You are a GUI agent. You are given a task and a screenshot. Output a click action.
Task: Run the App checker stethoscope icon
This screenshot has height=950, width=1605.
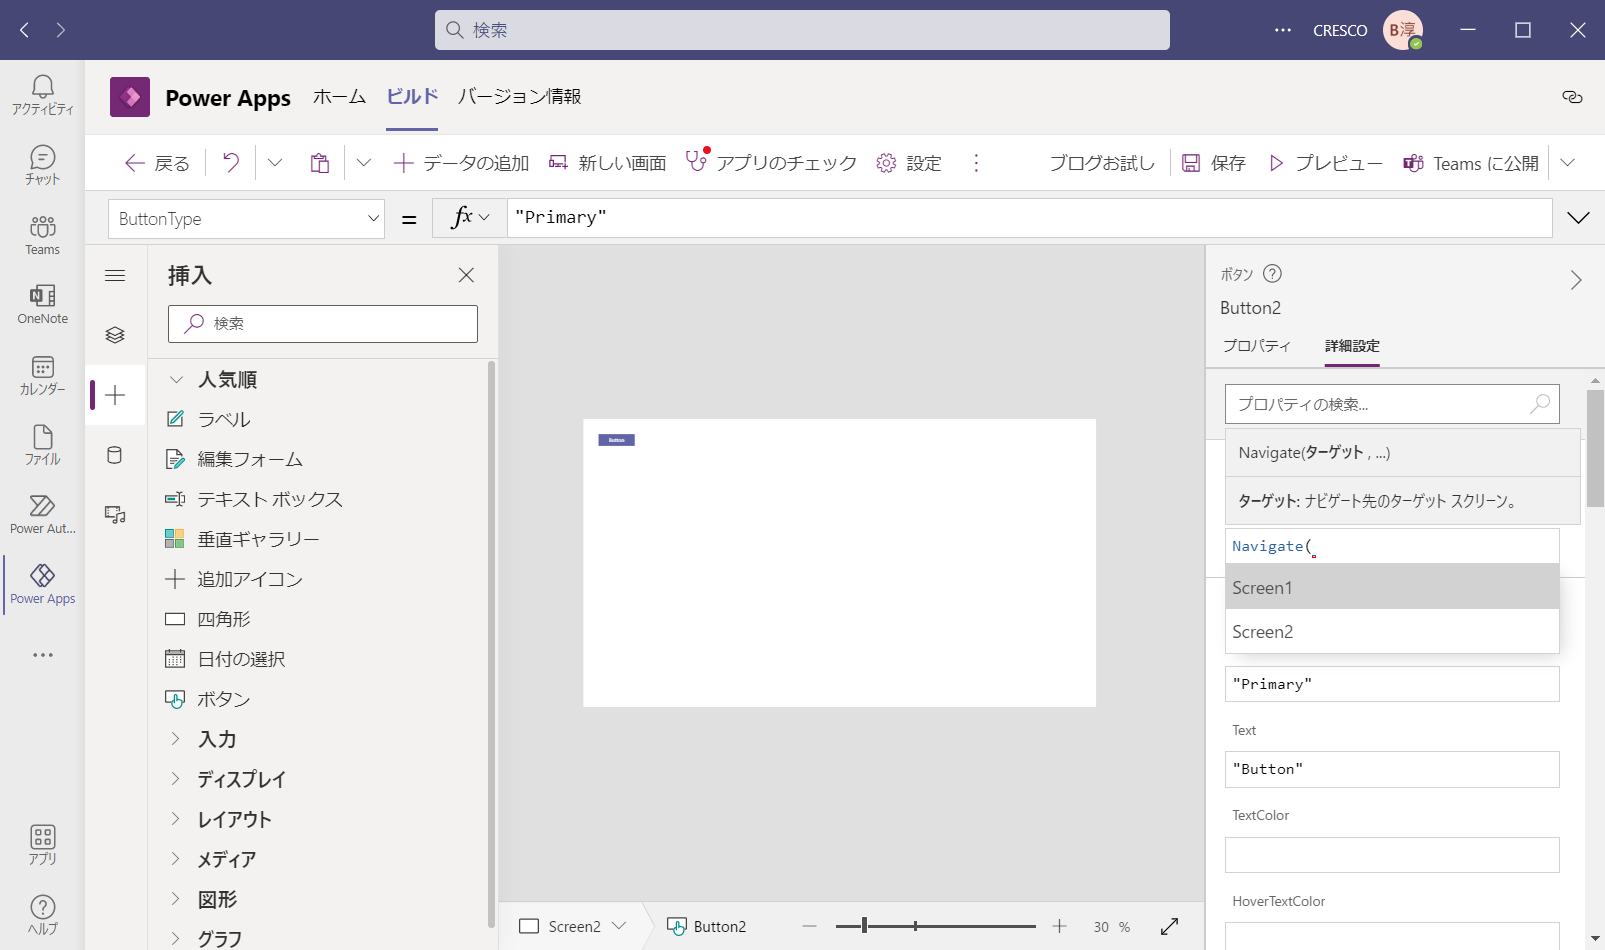tap(697, 161)
